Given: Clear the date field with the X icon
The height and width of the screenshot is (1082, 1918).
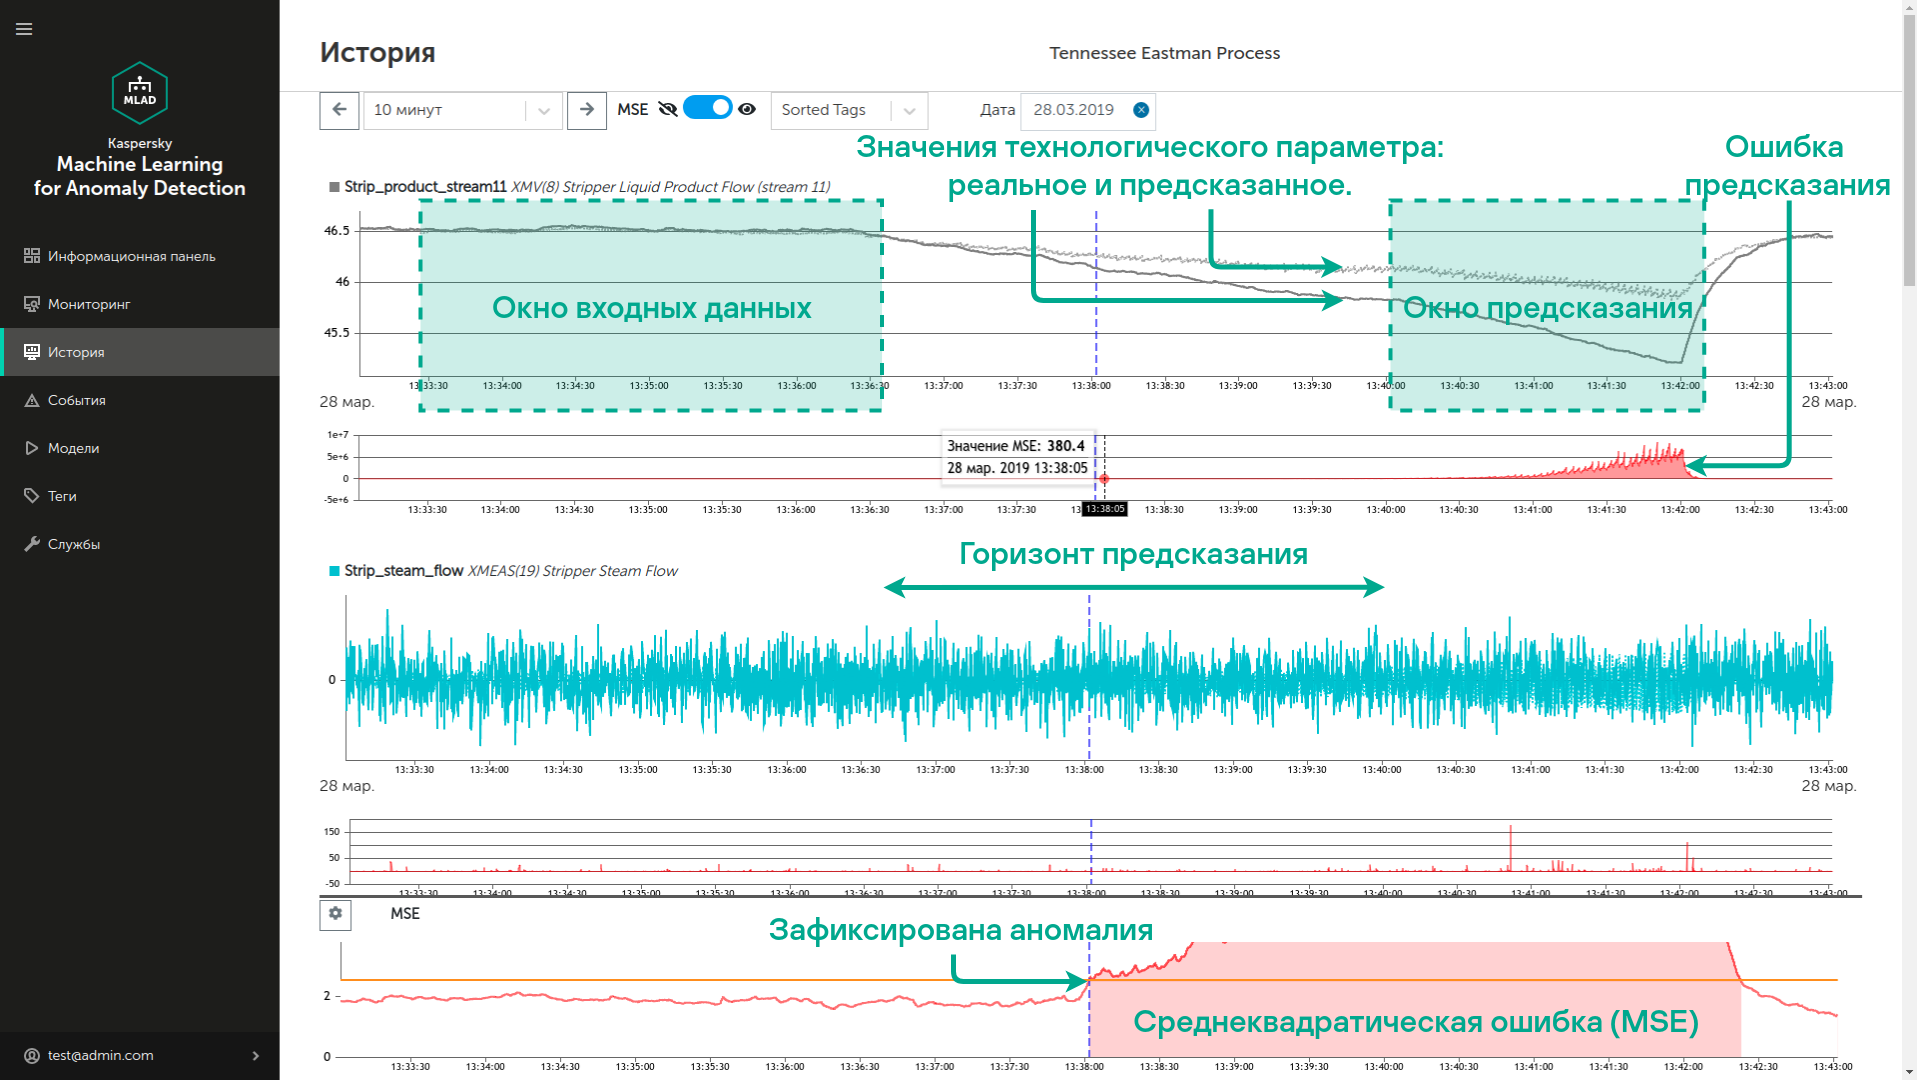Looking at the screenshot, I should tap(1141, 110).
